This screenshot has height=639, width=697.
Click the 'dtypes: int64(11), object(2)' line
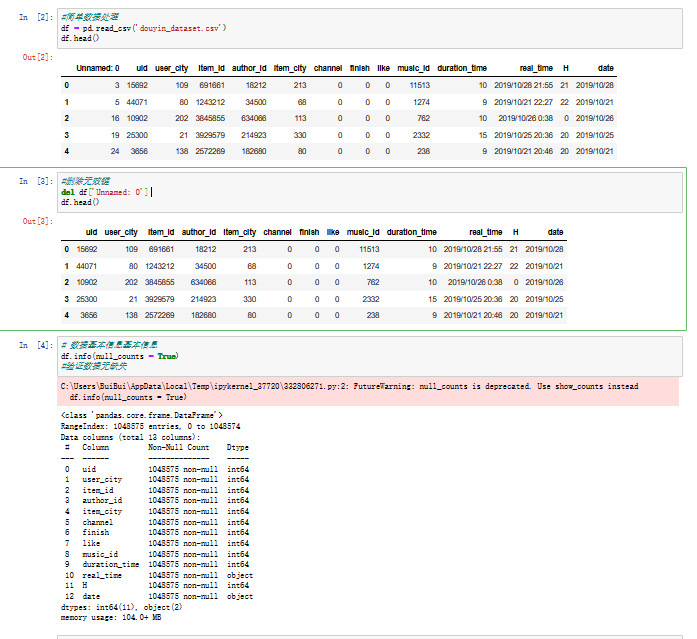click(x=122, y=607)
